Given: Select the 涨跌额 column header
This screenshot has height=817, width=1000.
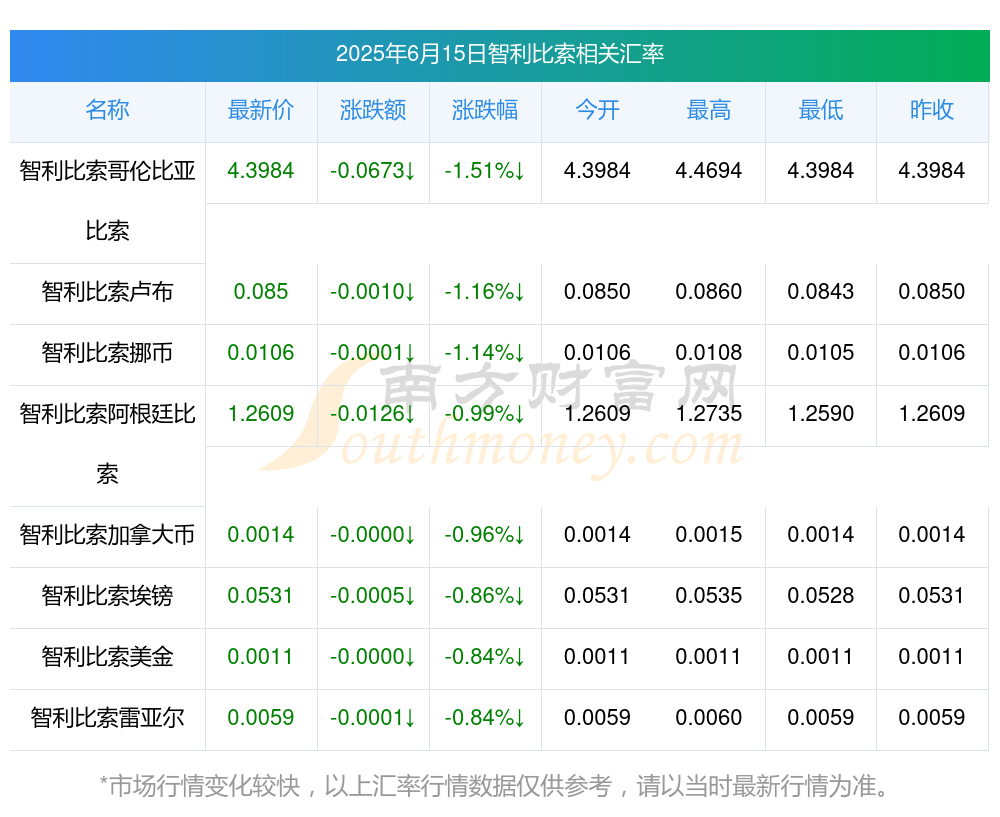Looking at the screenshot, I should (373, 110).
